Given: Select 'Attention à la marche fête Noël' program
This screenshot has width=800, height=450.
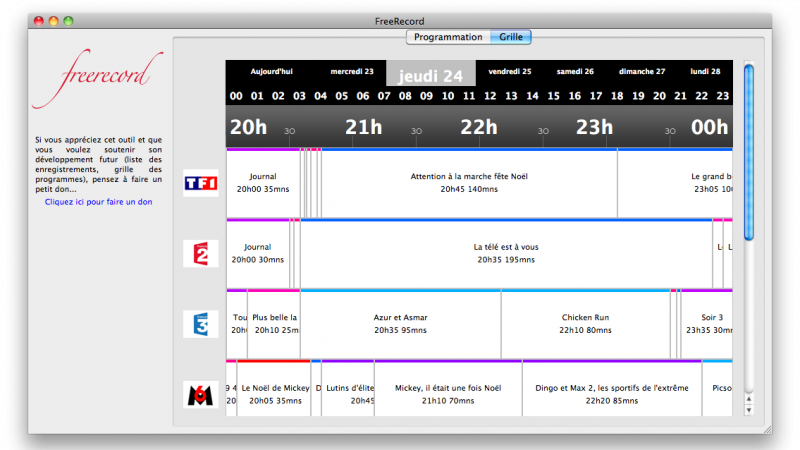Looking at the screenshot, I should 469,183.
